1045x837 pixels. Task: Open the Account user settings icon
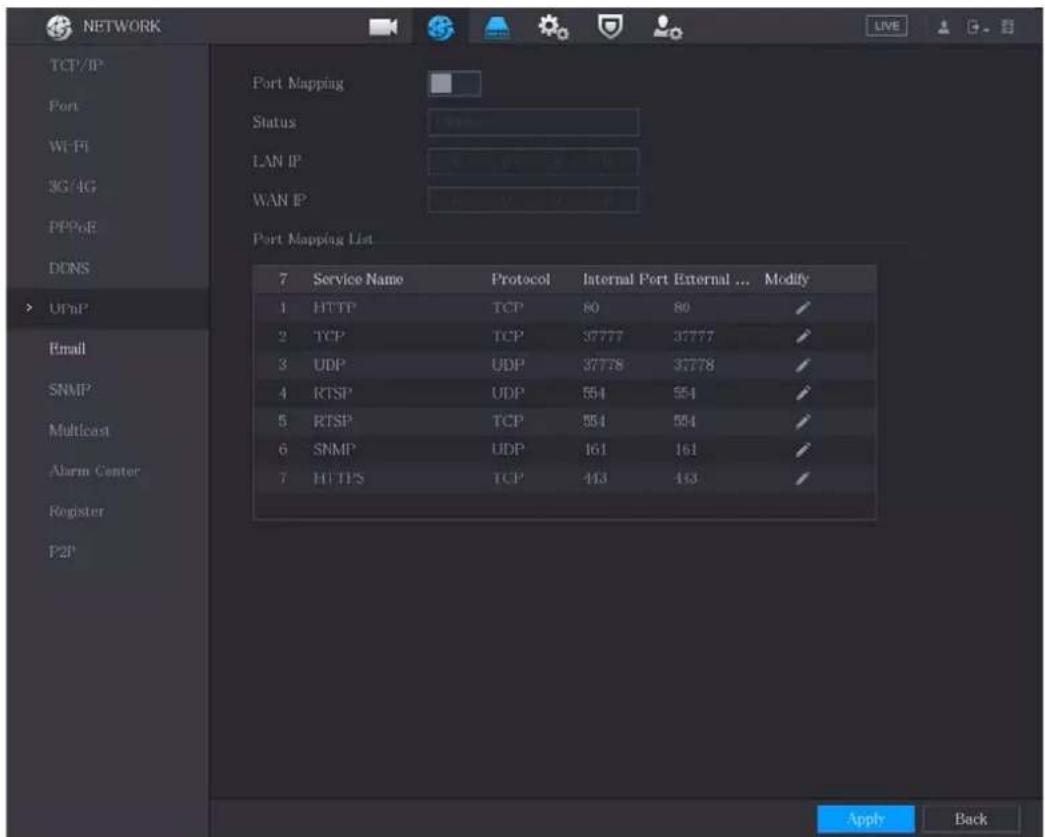click(x=667, y=27)
